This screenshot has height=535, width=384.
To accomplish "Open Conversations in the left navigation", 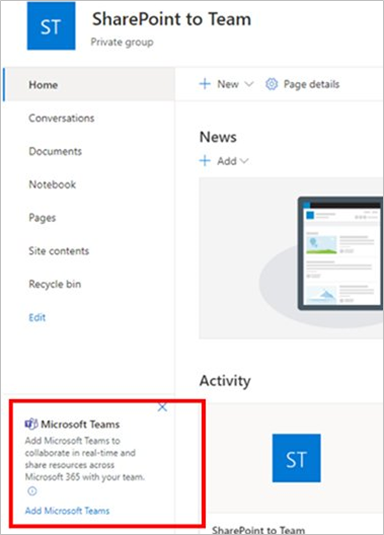I will click(x=61, y=118).
